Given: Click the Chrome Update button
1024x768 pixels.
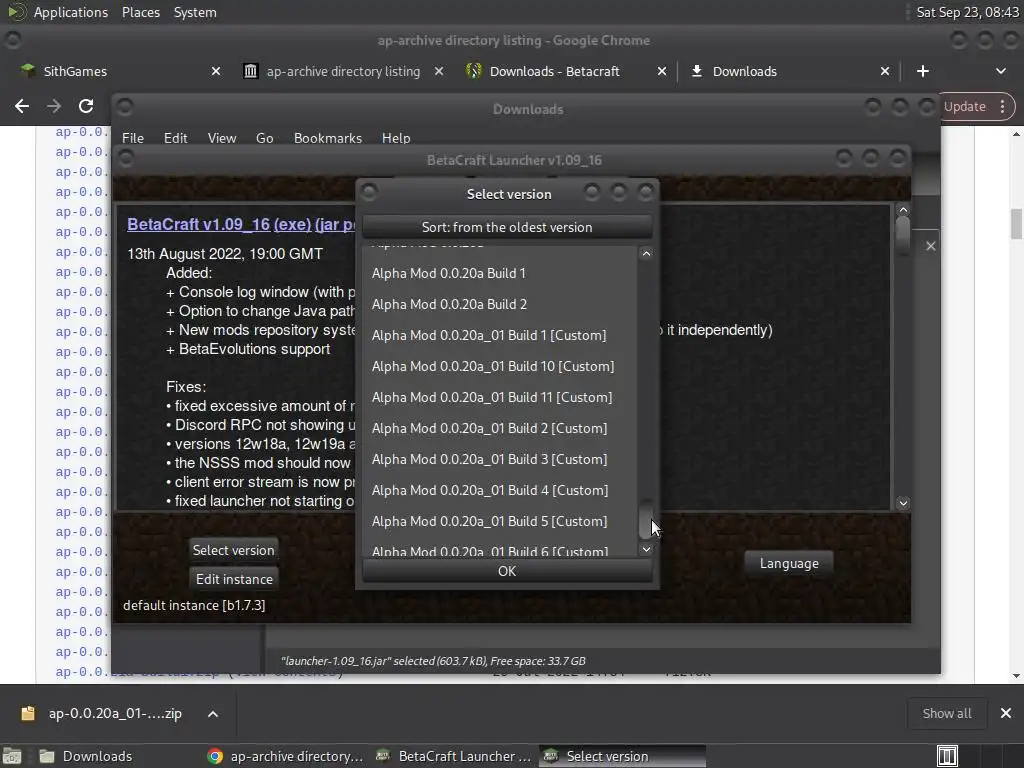Looking at the screenshot, I should click(x=965, y=106).
